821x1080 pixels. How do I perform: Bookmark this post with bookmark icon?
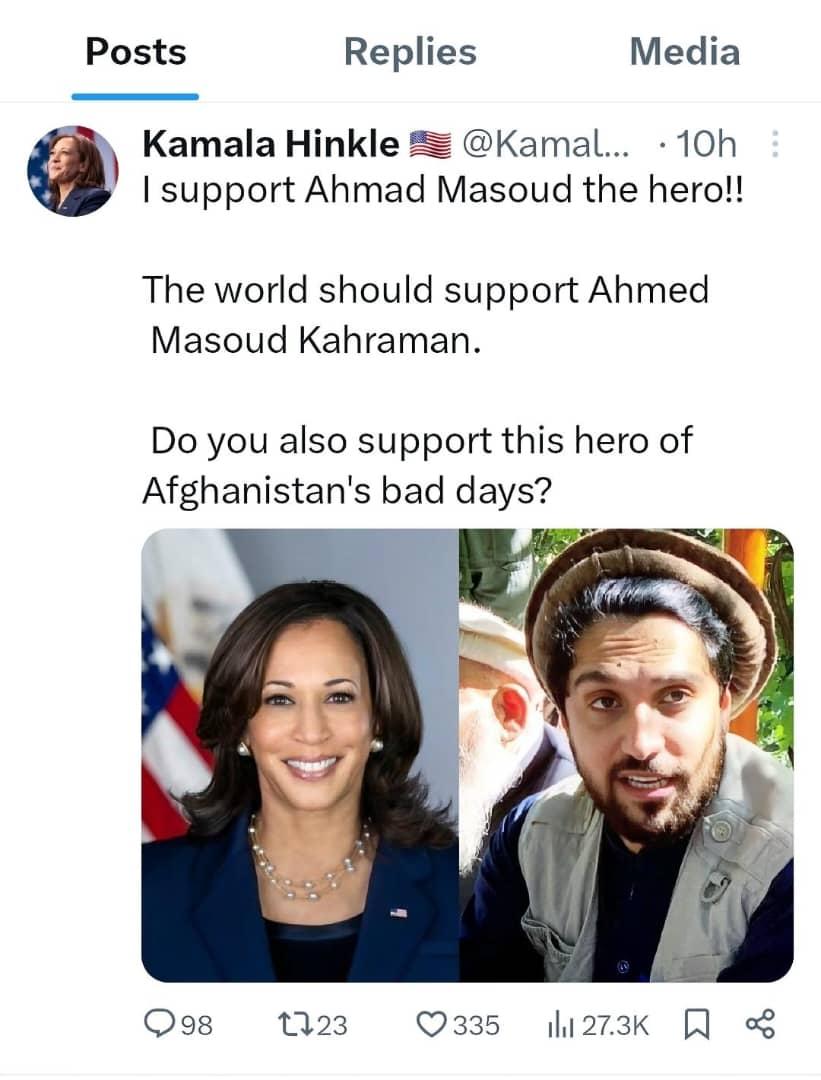click(696, 1025)
